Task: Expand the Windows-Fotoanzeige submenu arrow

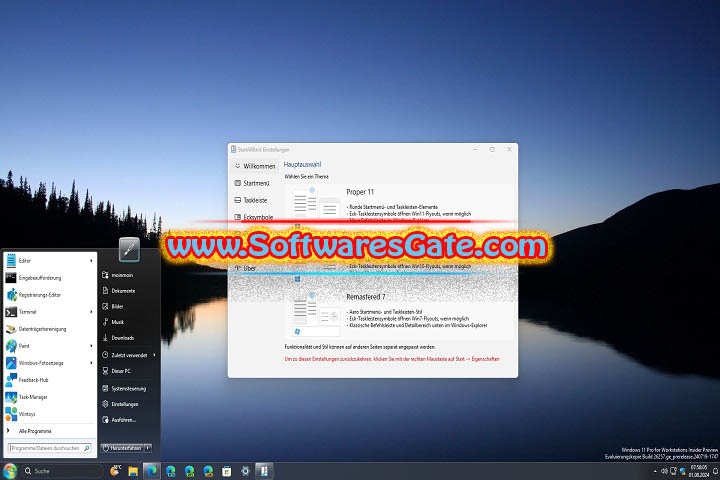Action: [x=91, y=362]
